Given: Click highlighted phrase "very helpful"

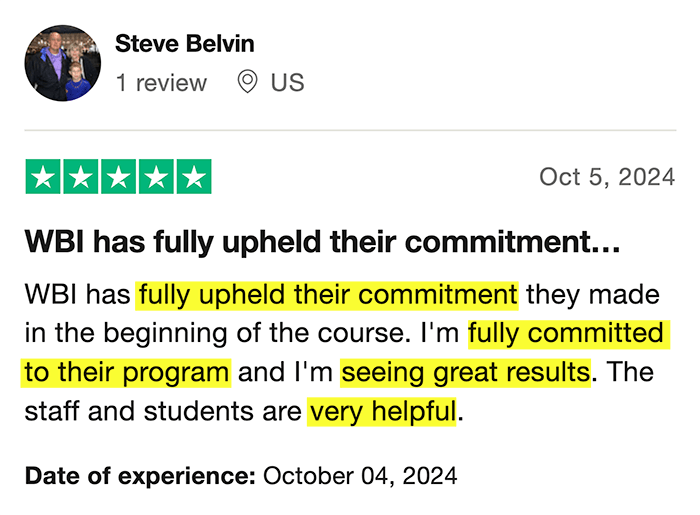Looking at the screenshot, I should pyautogui.click(x=382, y=411).
